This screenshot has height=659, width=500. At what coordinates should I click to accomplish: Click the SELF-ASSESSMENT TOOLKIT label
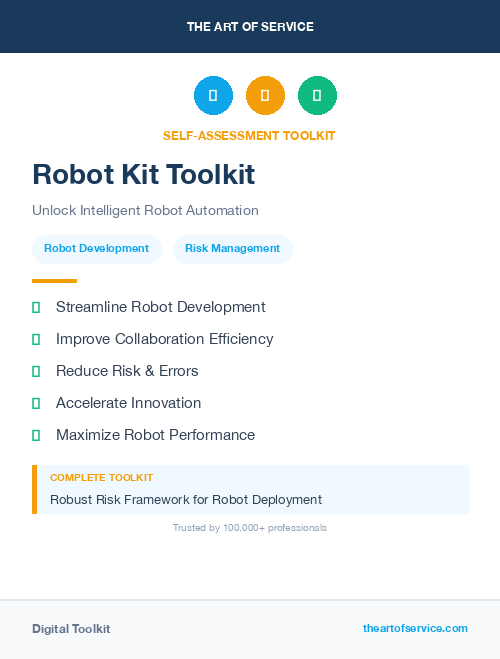(x=249, y=136)
